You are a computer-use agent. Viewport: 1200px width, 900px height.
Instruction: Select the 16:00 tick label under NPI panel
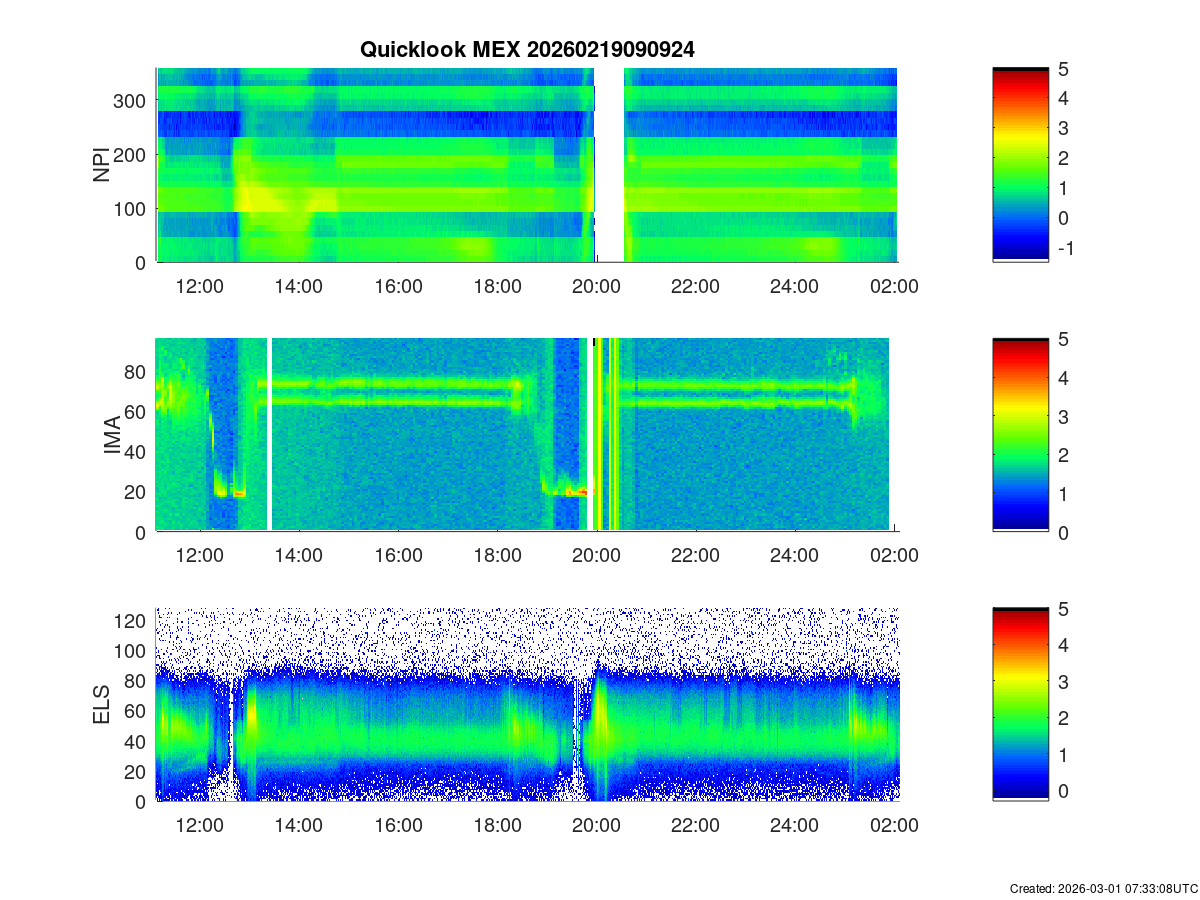[398, 286]
